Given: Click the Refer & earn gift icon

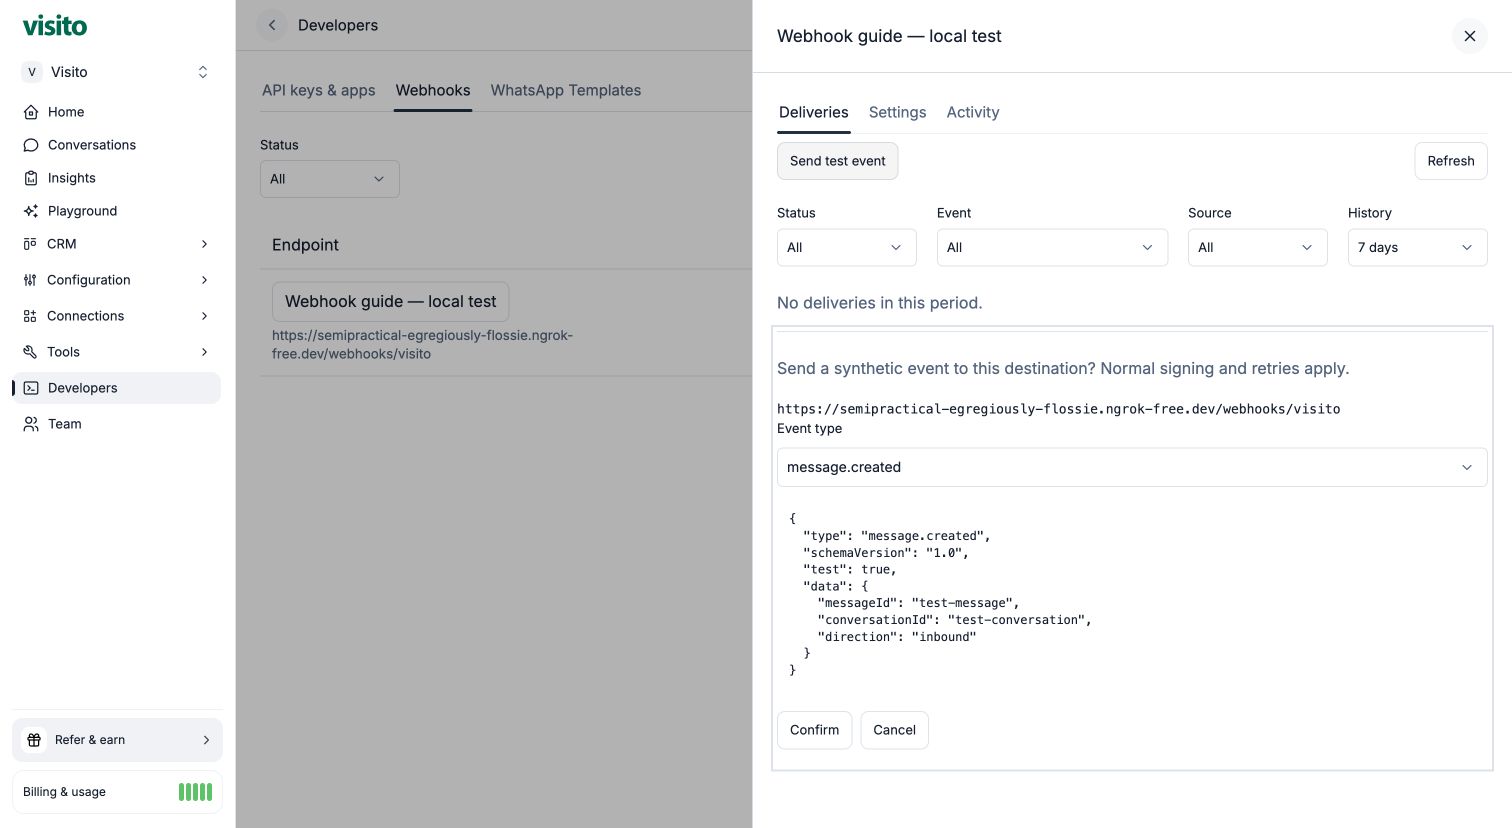Looking at the screenshot, I should tap(34, 740).
